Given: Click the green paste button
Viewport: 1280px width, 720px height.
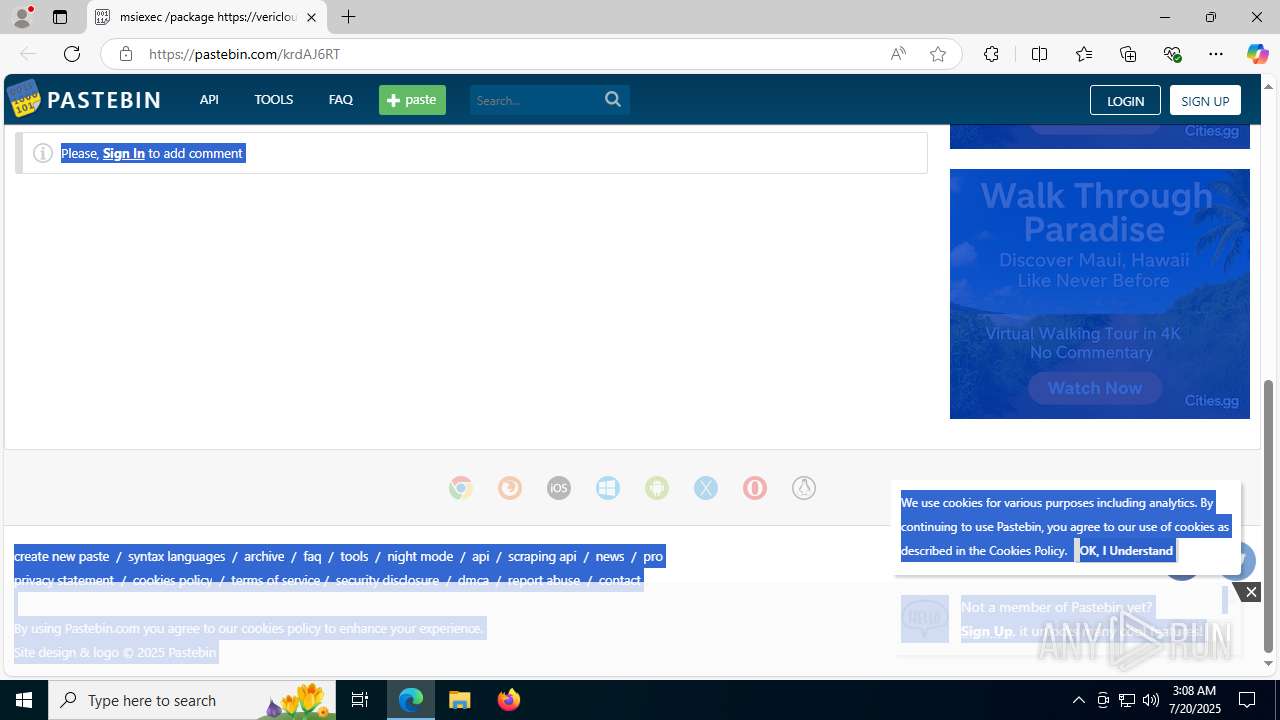Looking at the screenshot, I should (412, 100).
